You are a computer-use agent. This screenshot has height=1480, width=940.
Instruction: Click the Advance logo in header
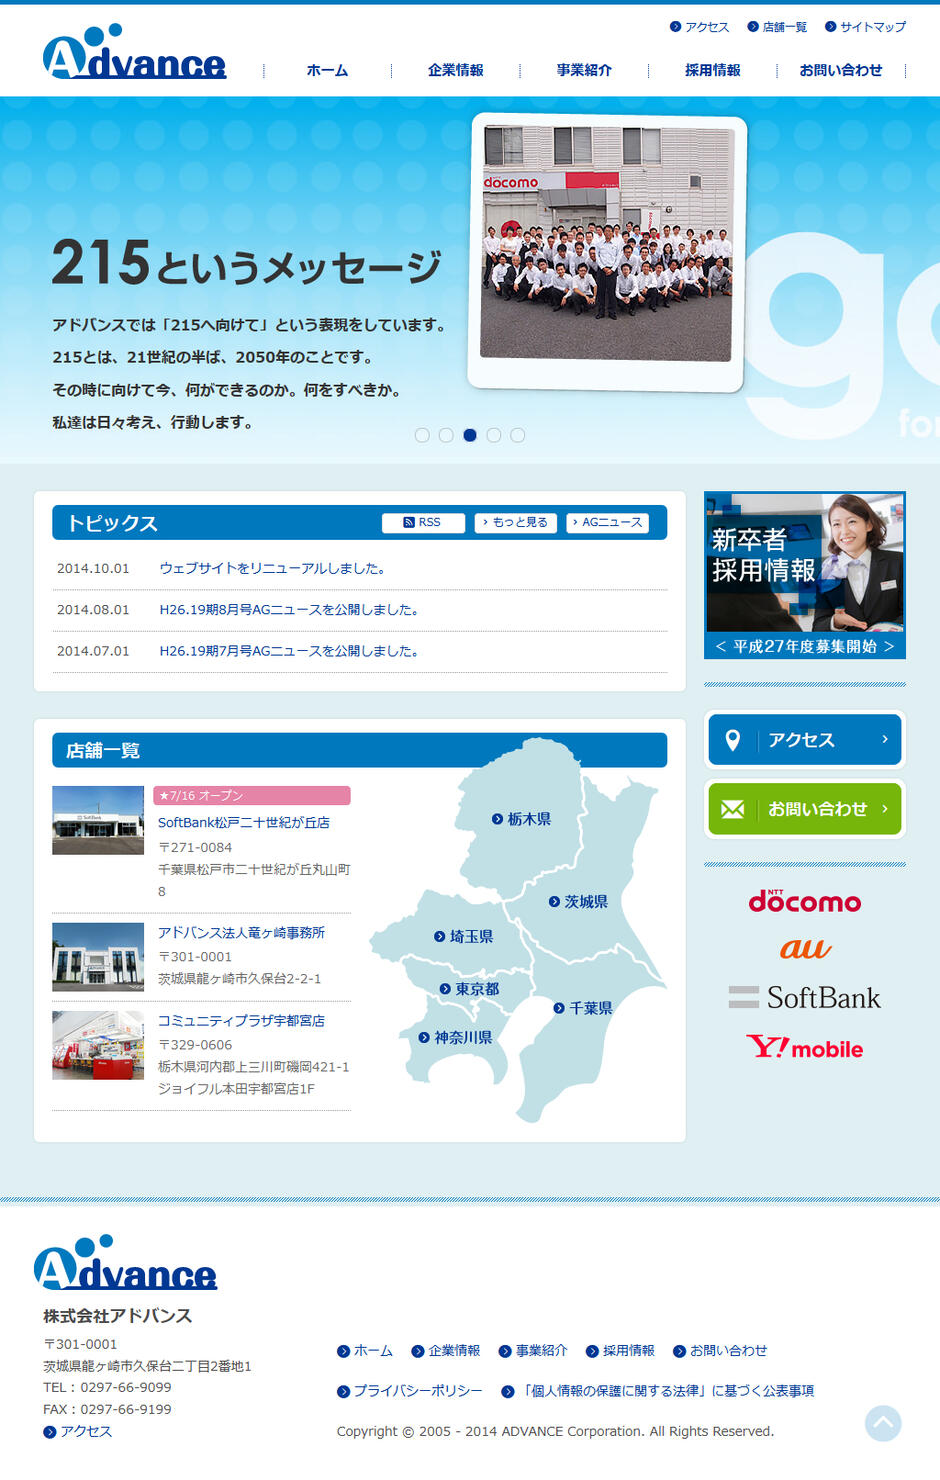[134, 55]
